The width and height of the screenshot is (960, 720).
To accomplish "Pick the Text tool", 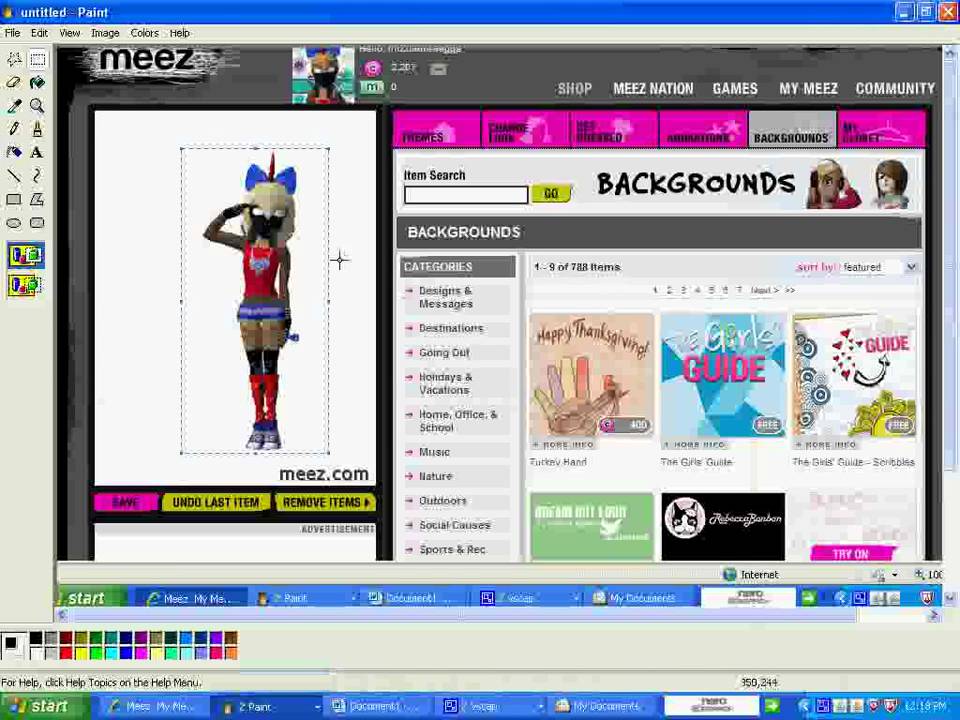I will pos(37,152).
